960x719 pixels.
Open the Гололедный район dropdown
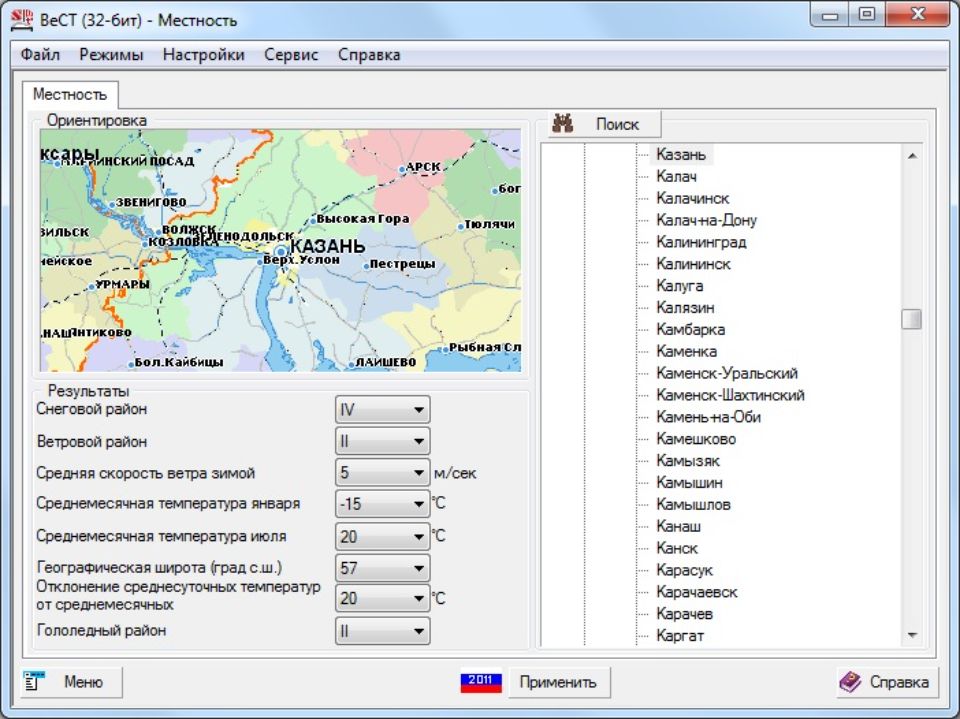click(x=418, y=631)
